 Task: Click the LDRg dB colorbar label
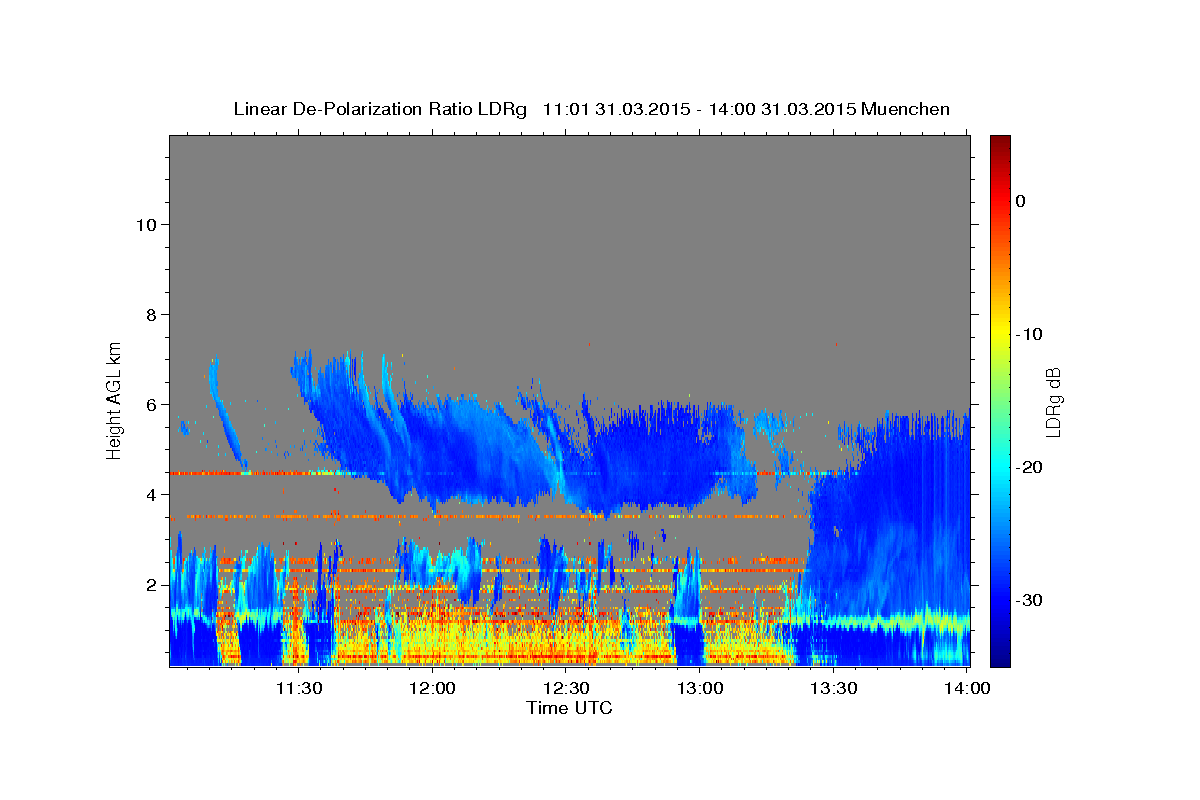(x=1053, y=402)
